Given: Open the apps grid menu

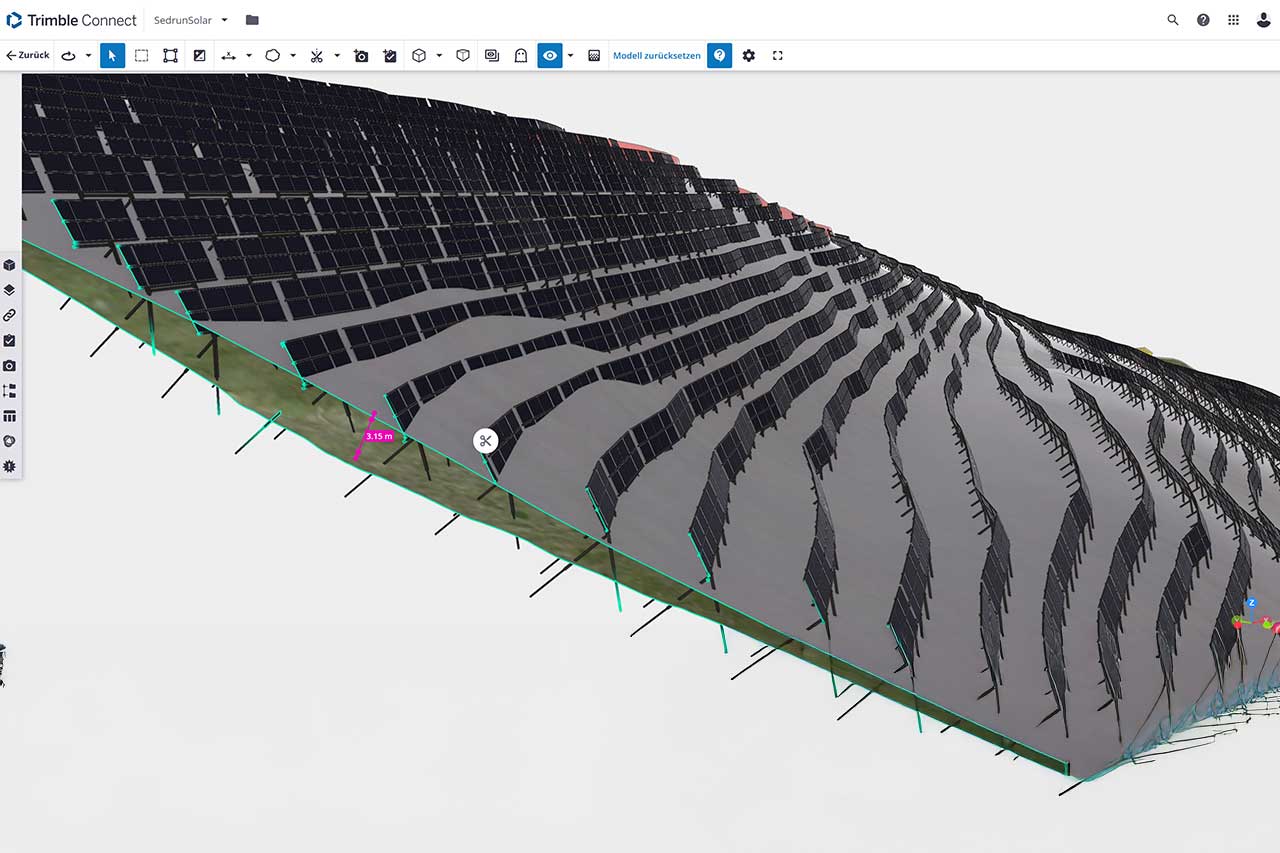Looking at the screenshot, I should click(x=1233, y=20).
